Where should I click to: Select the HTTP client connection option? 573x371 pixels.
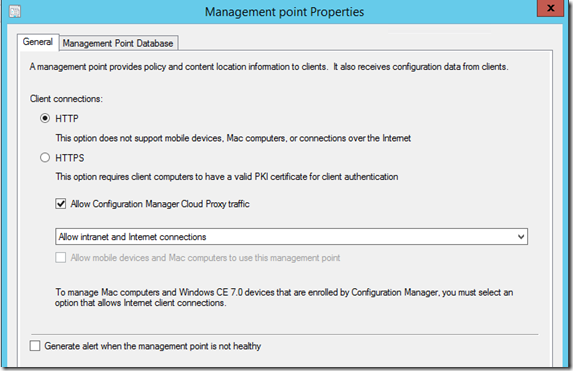(x=45, y=118)
